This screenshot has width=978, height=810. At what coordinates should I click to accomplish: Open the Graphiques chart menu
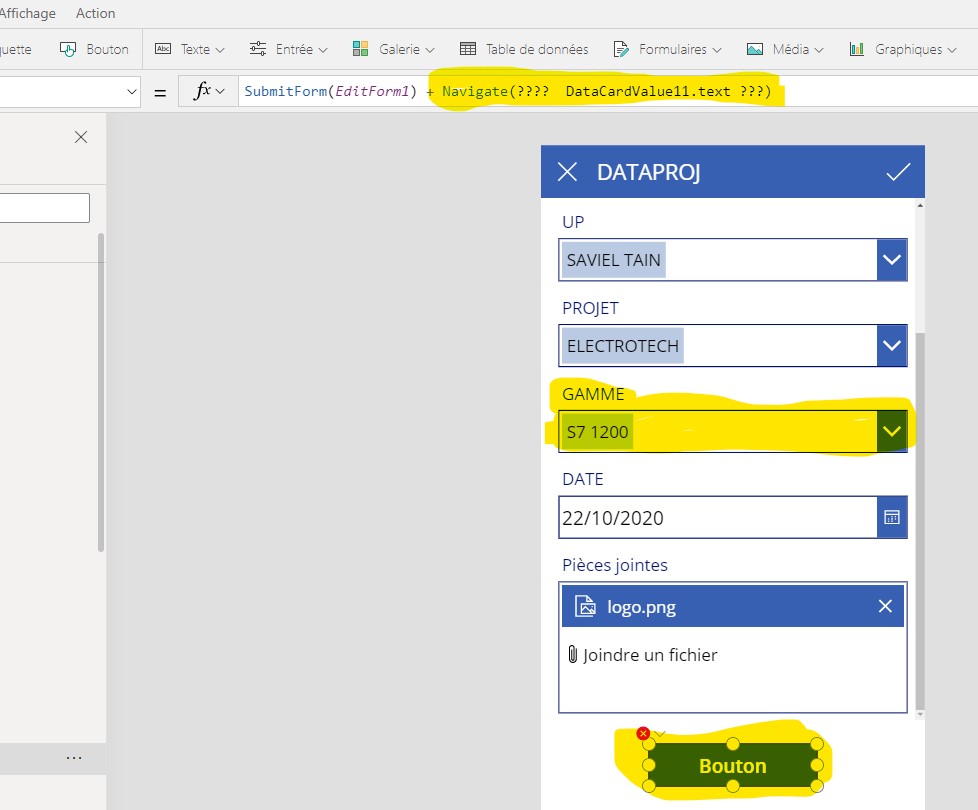pos(902,49)
